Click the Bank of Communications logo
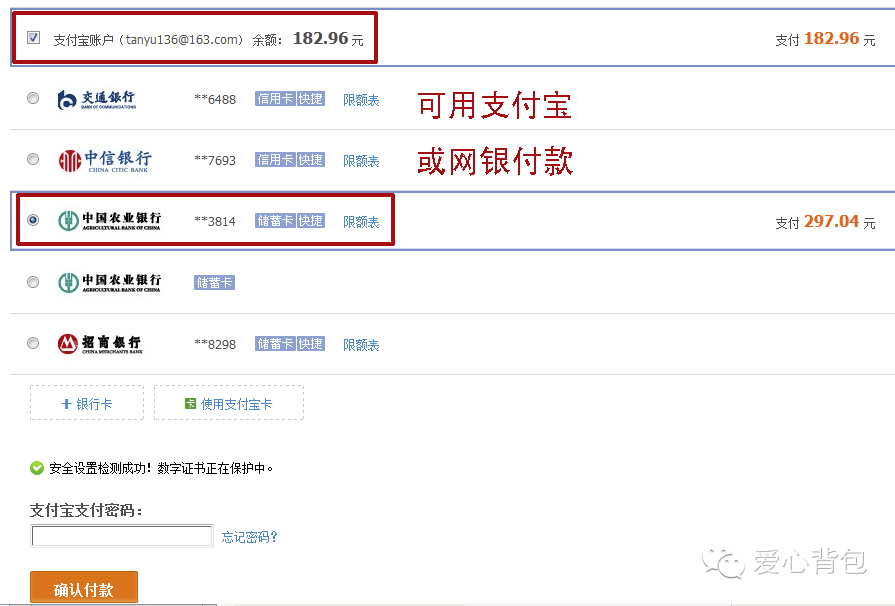The width and height of the screenshot is (895, 606). [x=97, y=99]
